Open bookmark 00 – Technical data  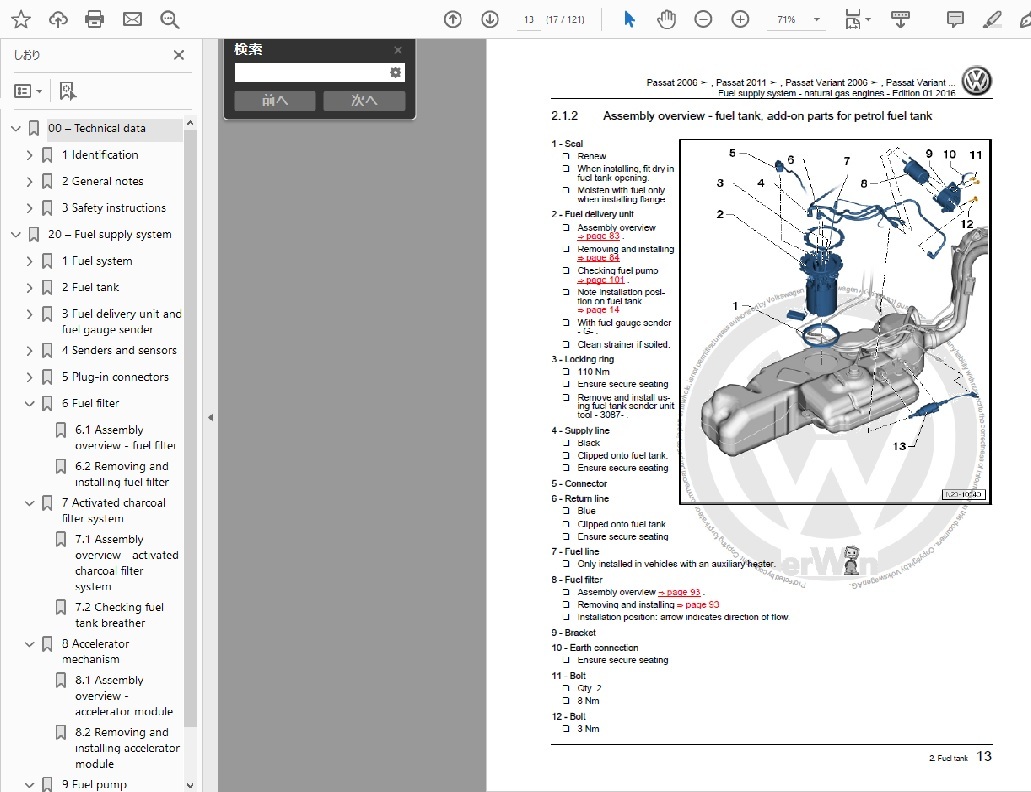(x=97, y=129)
